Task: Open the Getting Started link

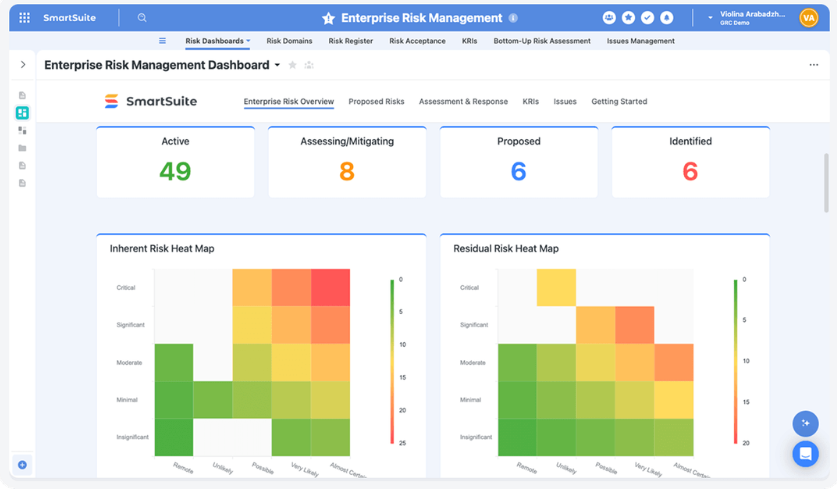Action: point(619,101)
